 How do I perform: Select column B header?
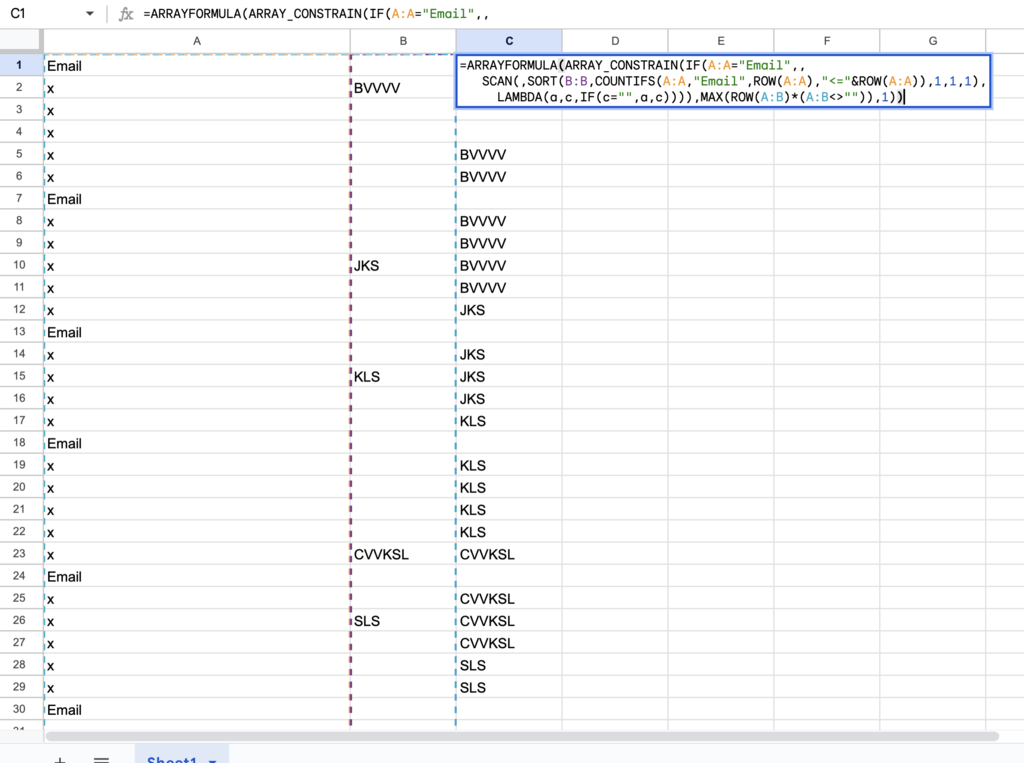403,41
